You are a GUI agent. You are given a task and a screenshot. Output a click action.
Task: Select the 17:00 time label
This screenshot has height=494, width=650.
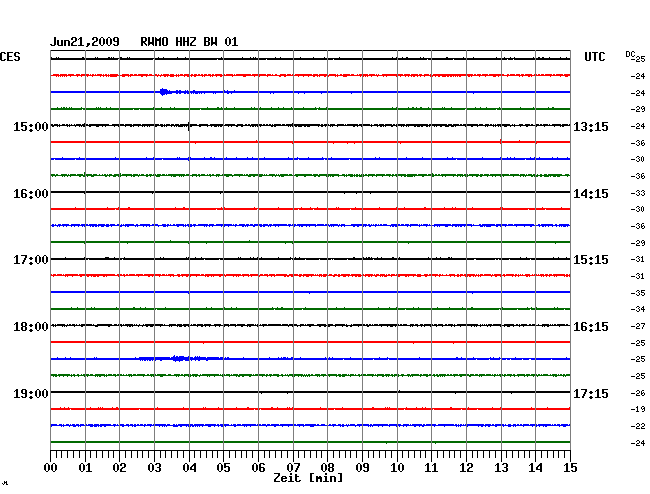(31, 260)
